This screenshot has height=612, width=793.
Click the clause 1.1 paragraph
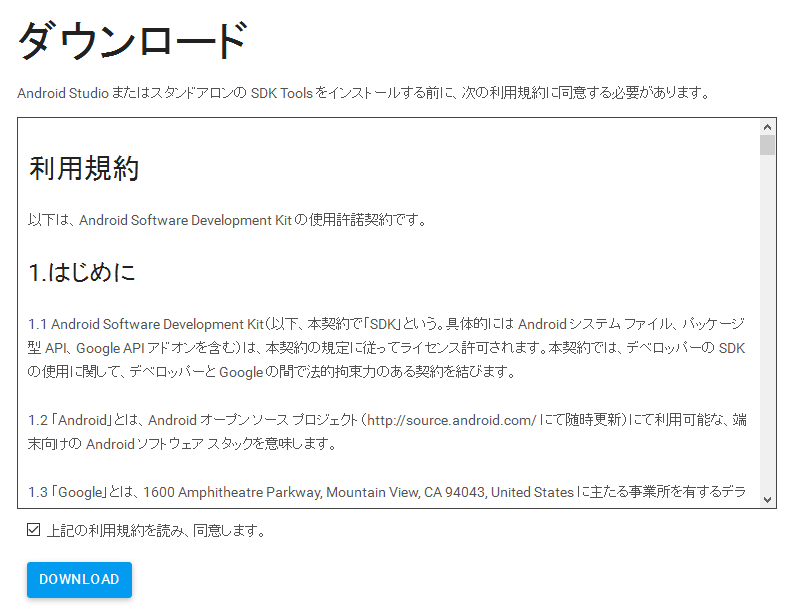point(387,348)
